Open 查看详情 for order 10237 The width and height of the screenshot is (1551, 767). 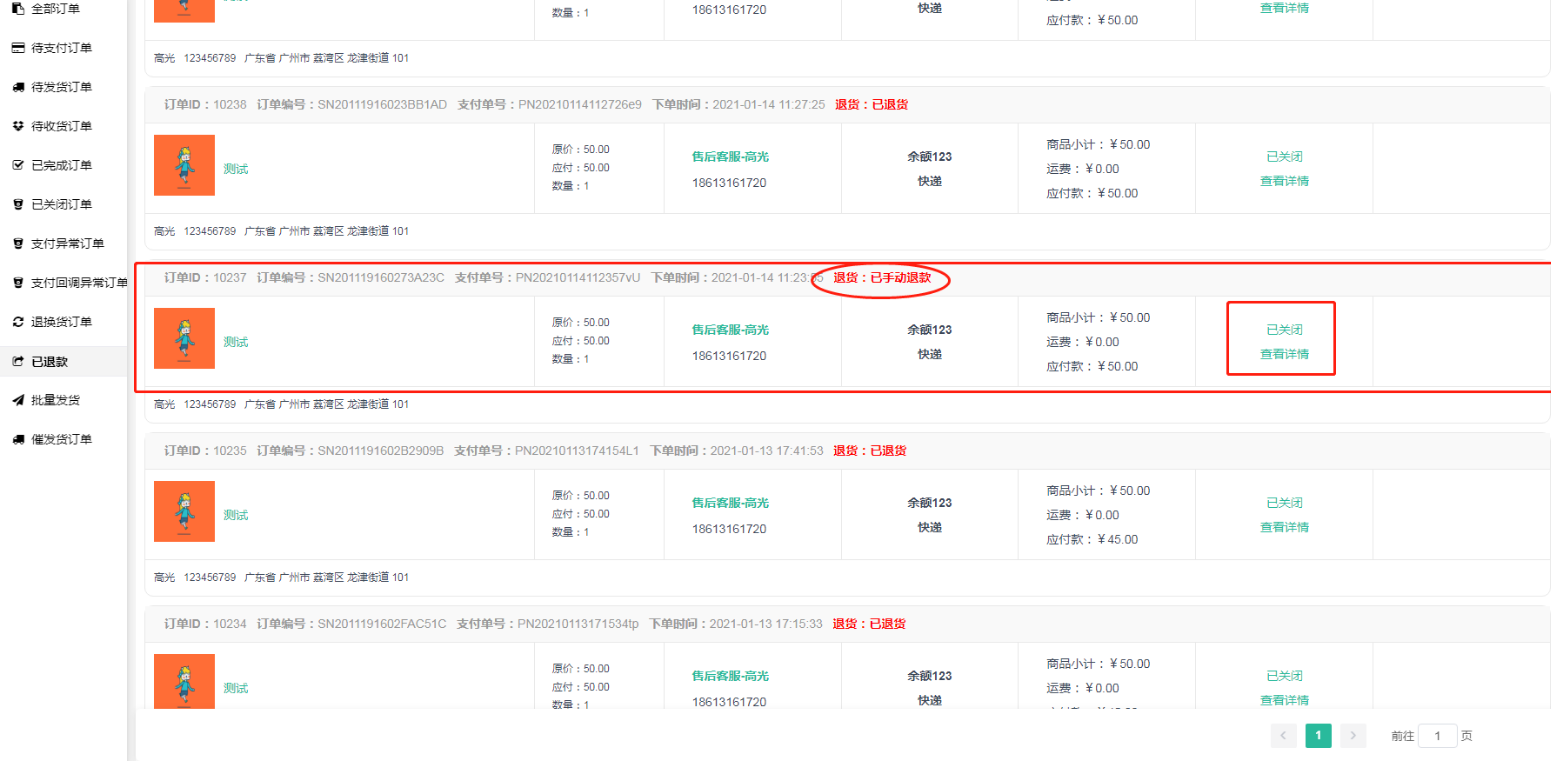pyautogui.click(x=1284, y=354)
